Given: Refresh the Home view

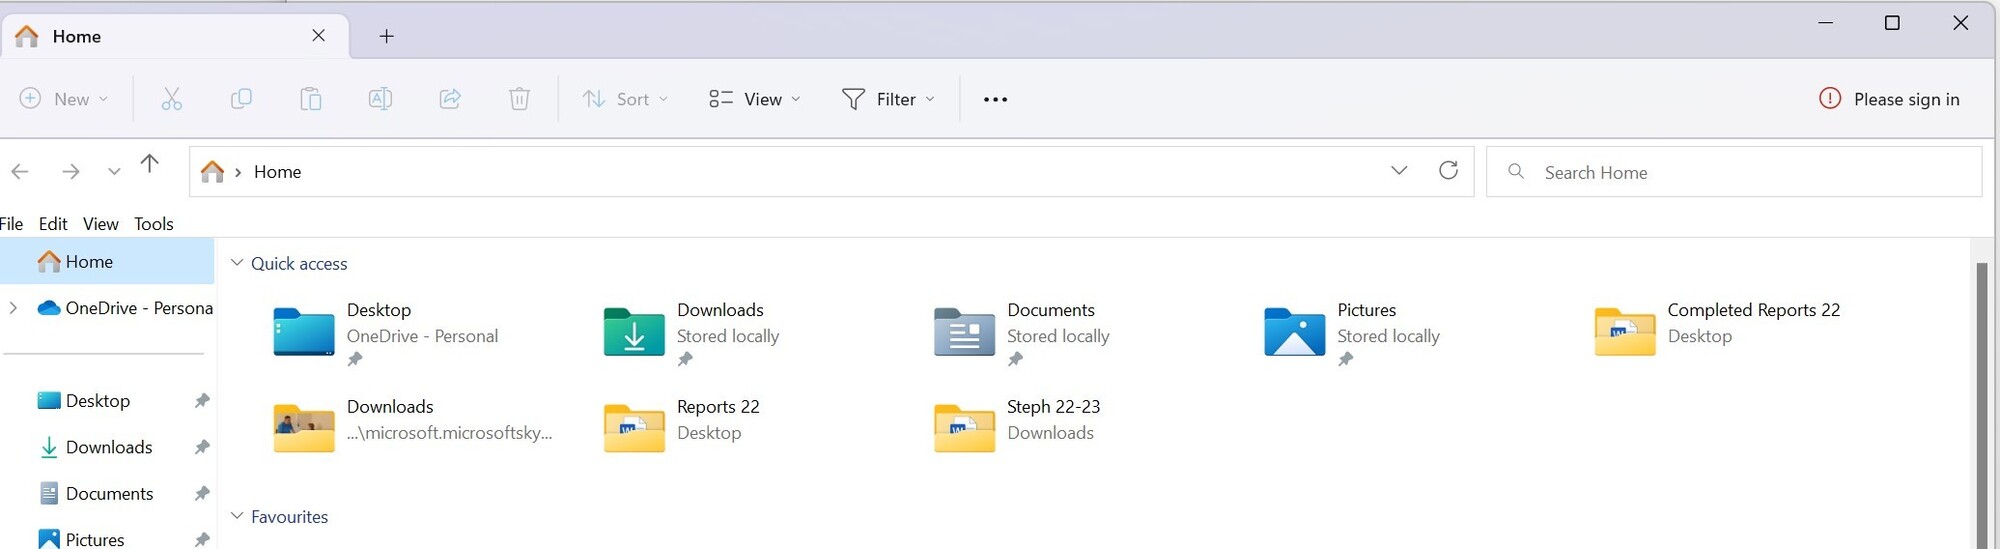Looking at the screenshot, I should (1448, 171).
